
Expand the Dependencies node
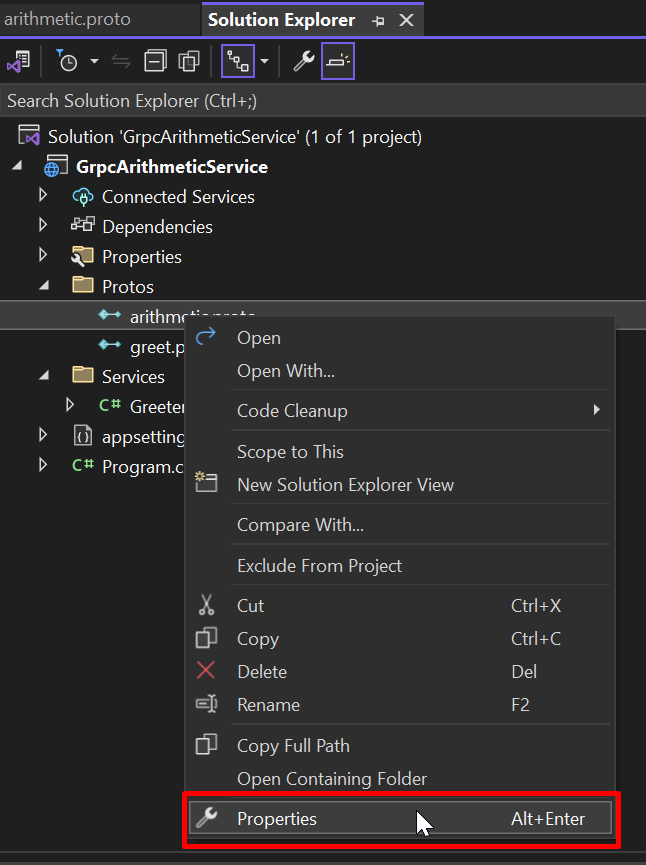tap(43, 226)
